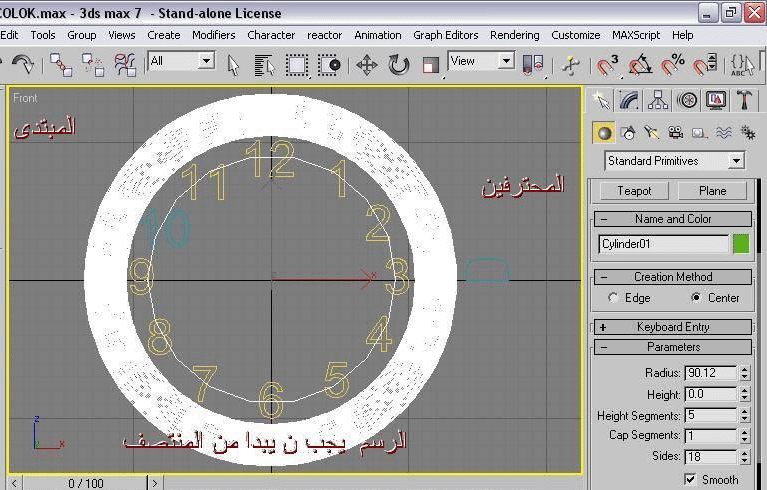Open the All selection filter dropdown
This screenshot has width=767, height=490.
(180, 61)
